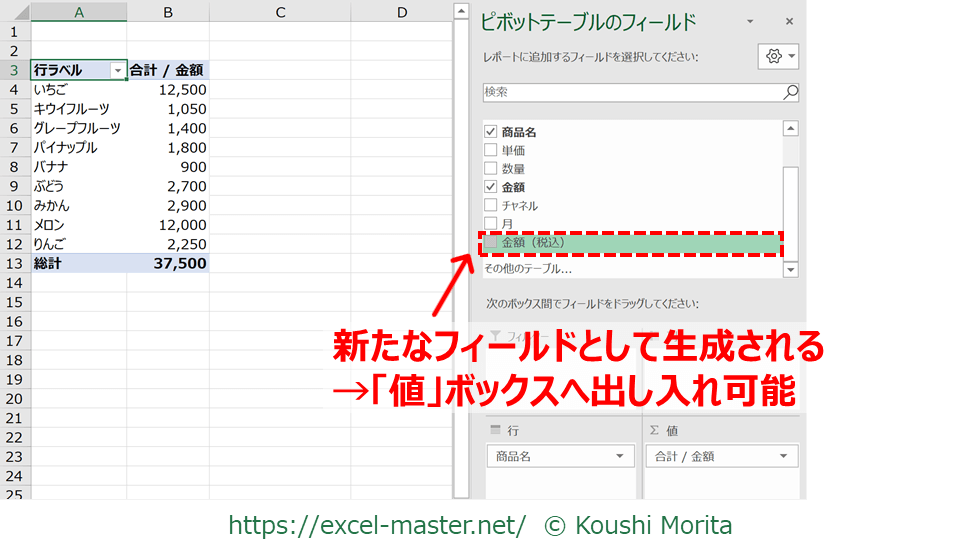Select cell with いちご total 12,500
Viewport: 960px width, 540px height.
(x=168, y=90)
